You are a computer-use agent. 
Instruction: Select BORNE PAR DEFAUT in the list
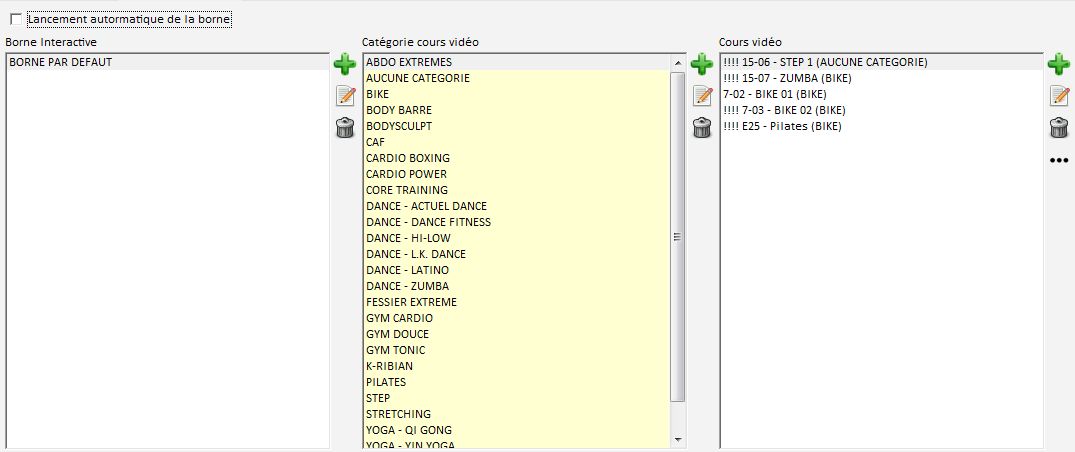click(60, 62)
